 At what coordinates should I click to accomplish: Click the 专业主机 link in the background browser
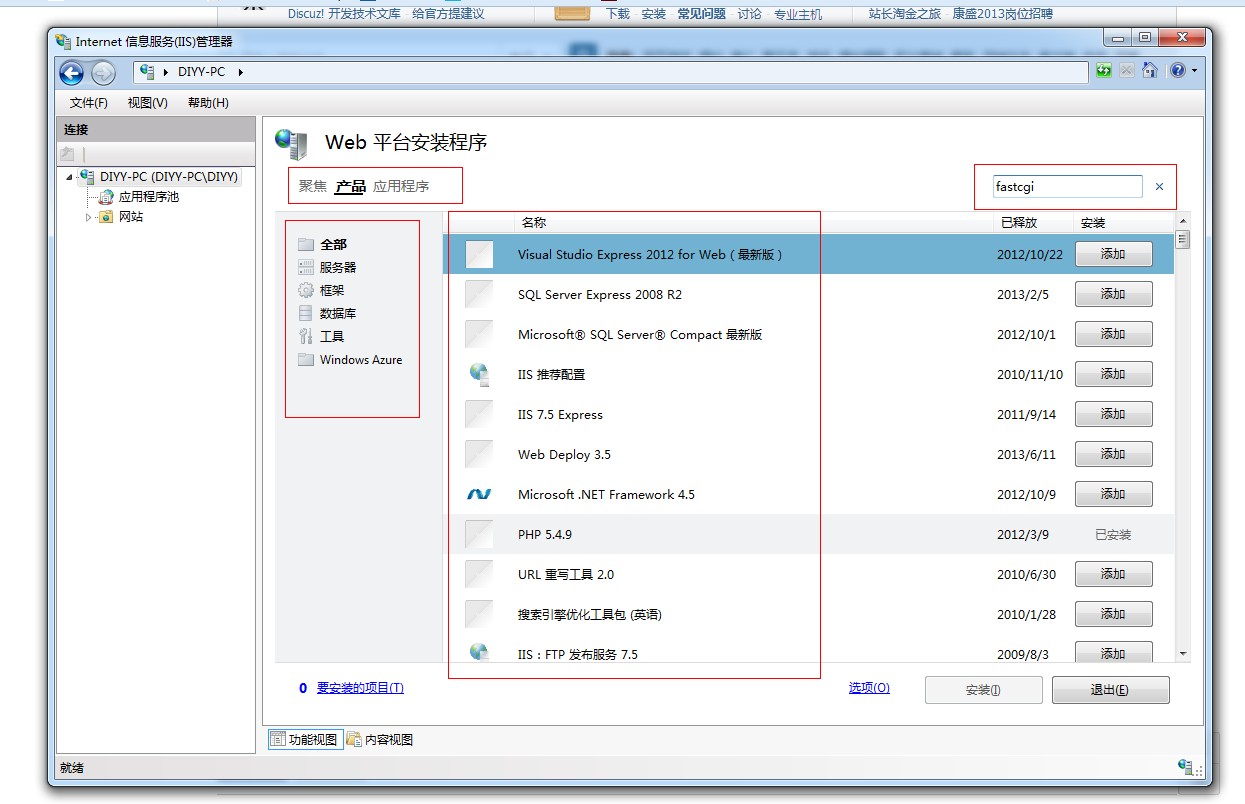tap(798, 14)
